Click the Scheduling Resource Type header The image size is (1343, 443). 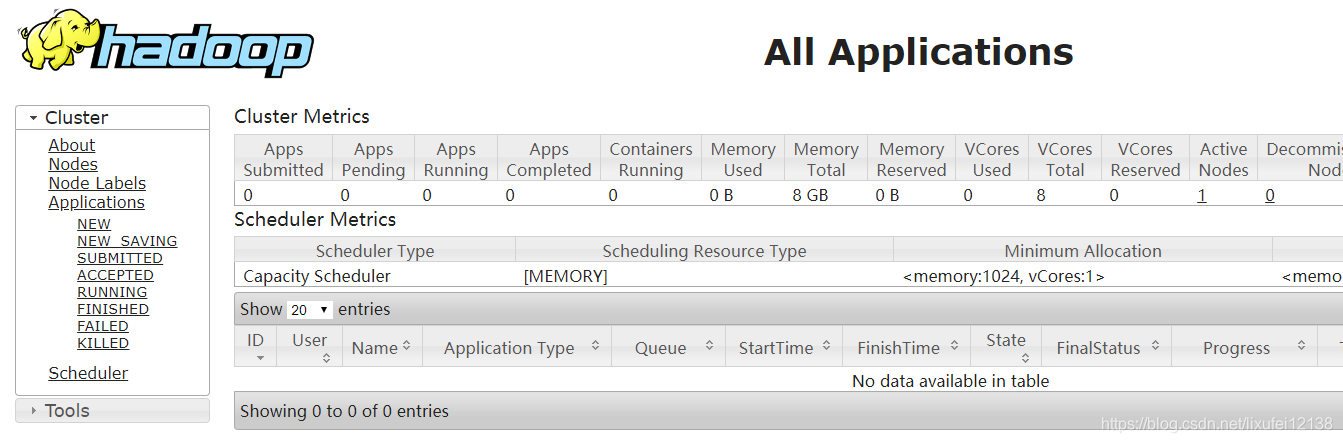pyautogui.click(x=704, y=251)
